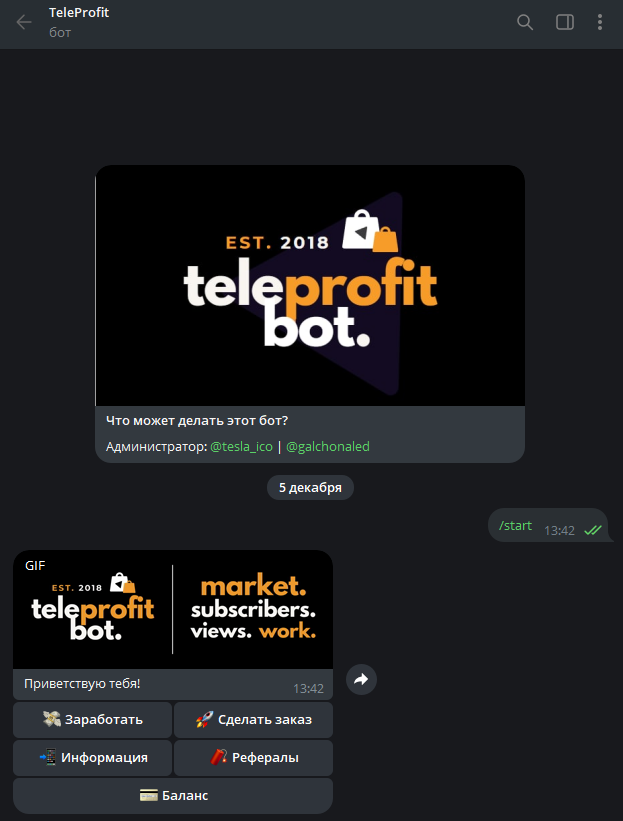The image size is (623, 821).
Task: Open chat search via magnifier icon
Action: pyautogui.click(x=525, y=22)
